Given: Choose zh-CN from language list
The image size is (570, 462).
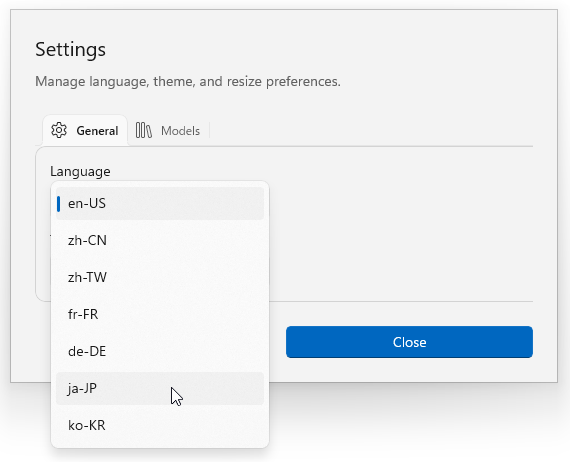Looking at the screenshot, I should pyautogui.click(x=160, y=240).
